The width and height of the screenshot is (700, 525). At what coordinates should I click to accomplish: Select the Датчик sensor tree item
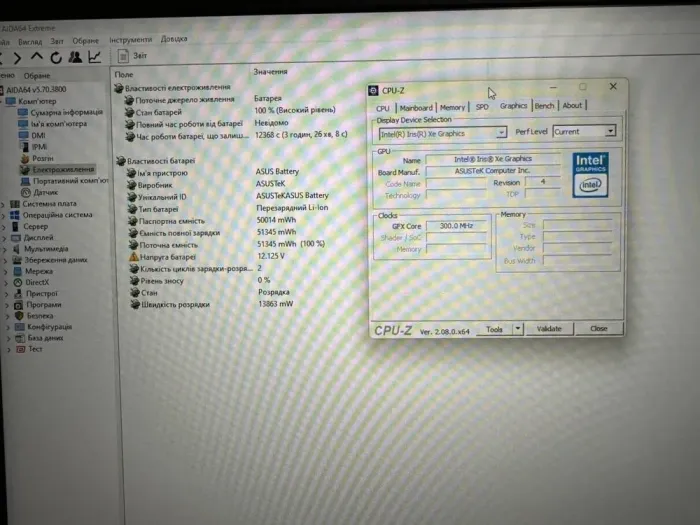pos(45,192)
